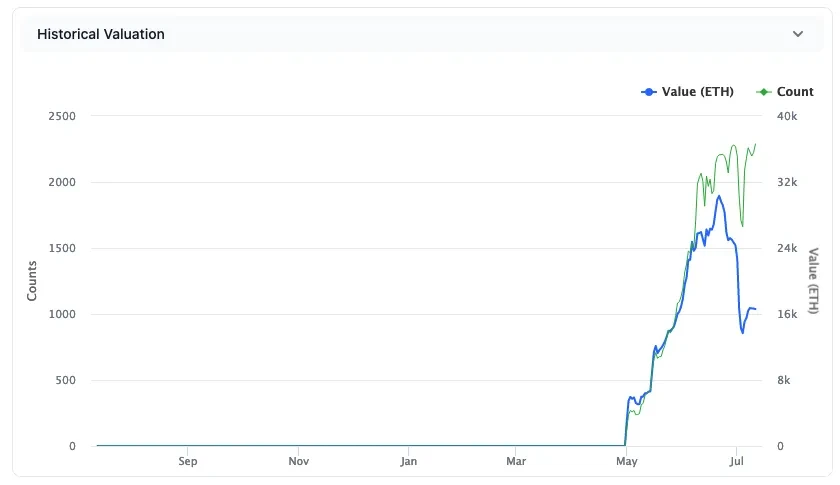Image resolution: width=840 pixels, height=485 pixels.
Task: Collapse the Historical Valuation panel chevron
Action: 798,34
